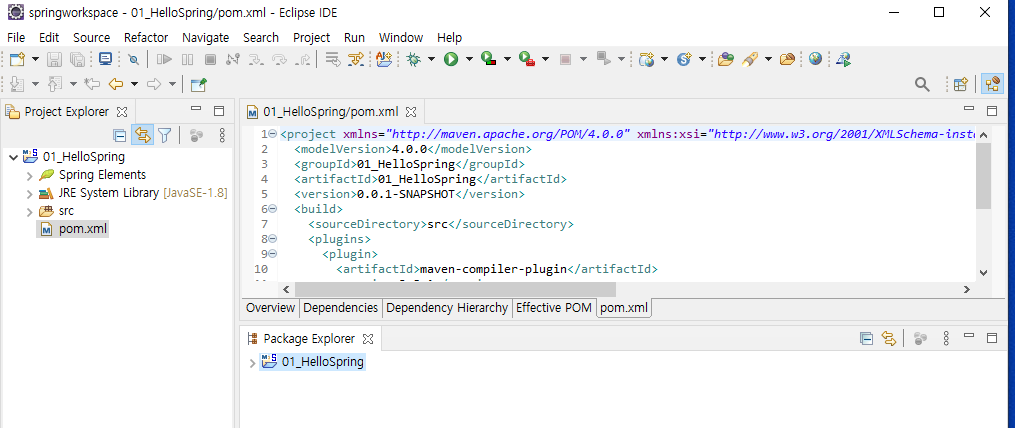
Task: Click the Step Return icon
Action: 302,60
